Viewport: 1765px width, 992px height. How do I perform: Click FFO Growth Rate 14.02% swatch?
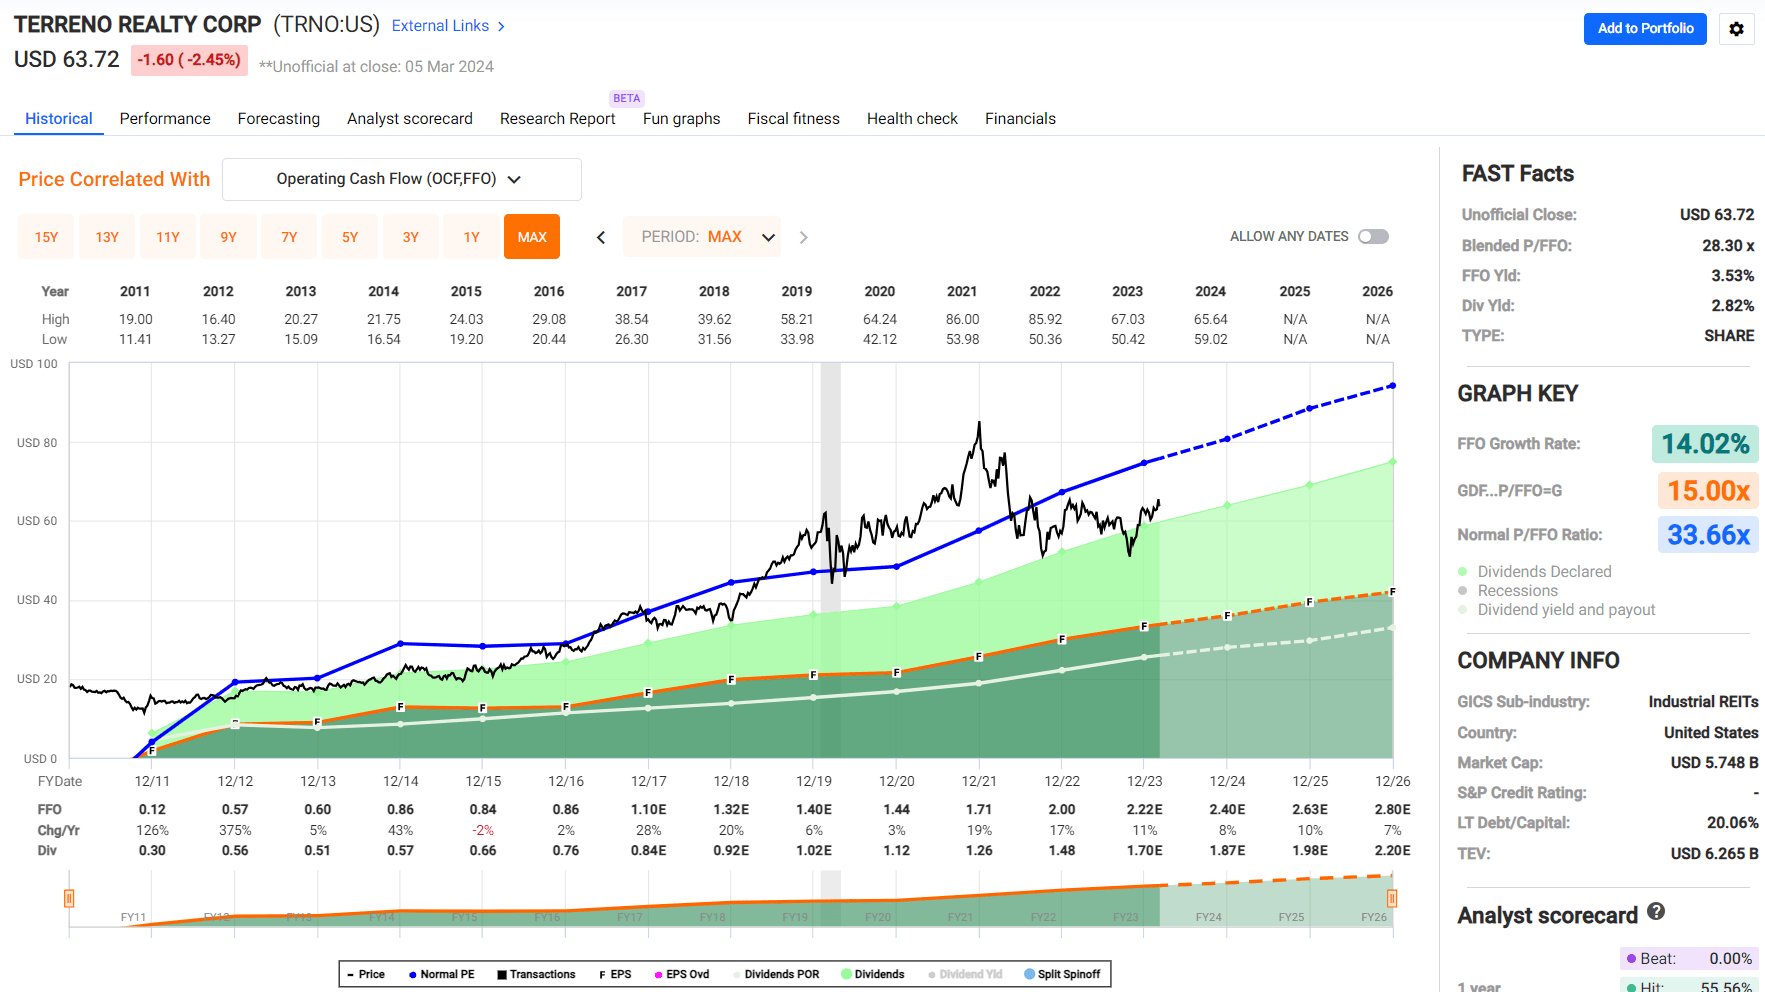click(1705, 444)
